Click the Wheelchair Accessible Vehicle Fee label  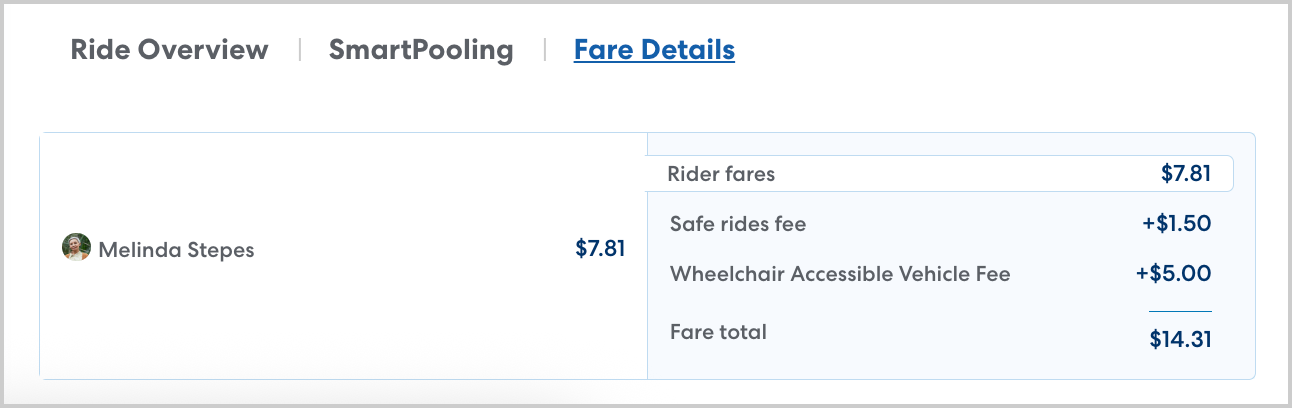(x=840, y=274)
